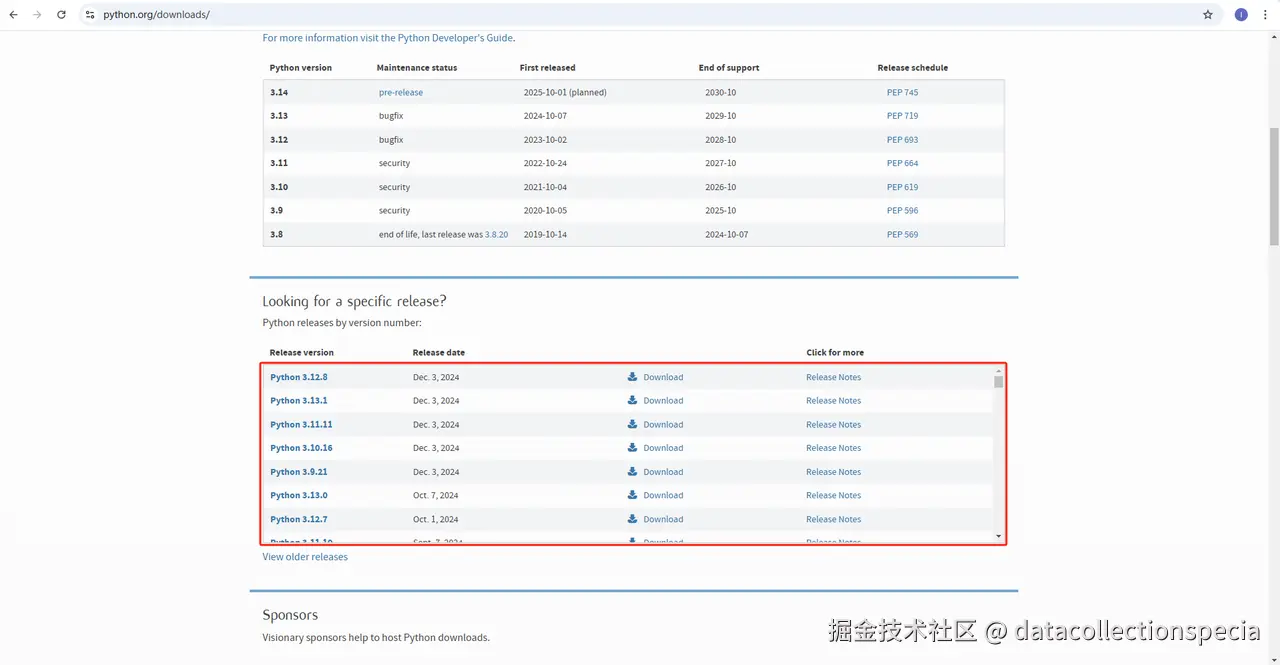This screenshot has height=665, width=1280.
Task: Click download icon for Python 3.12.8
Action: click(x=632, y=377)
